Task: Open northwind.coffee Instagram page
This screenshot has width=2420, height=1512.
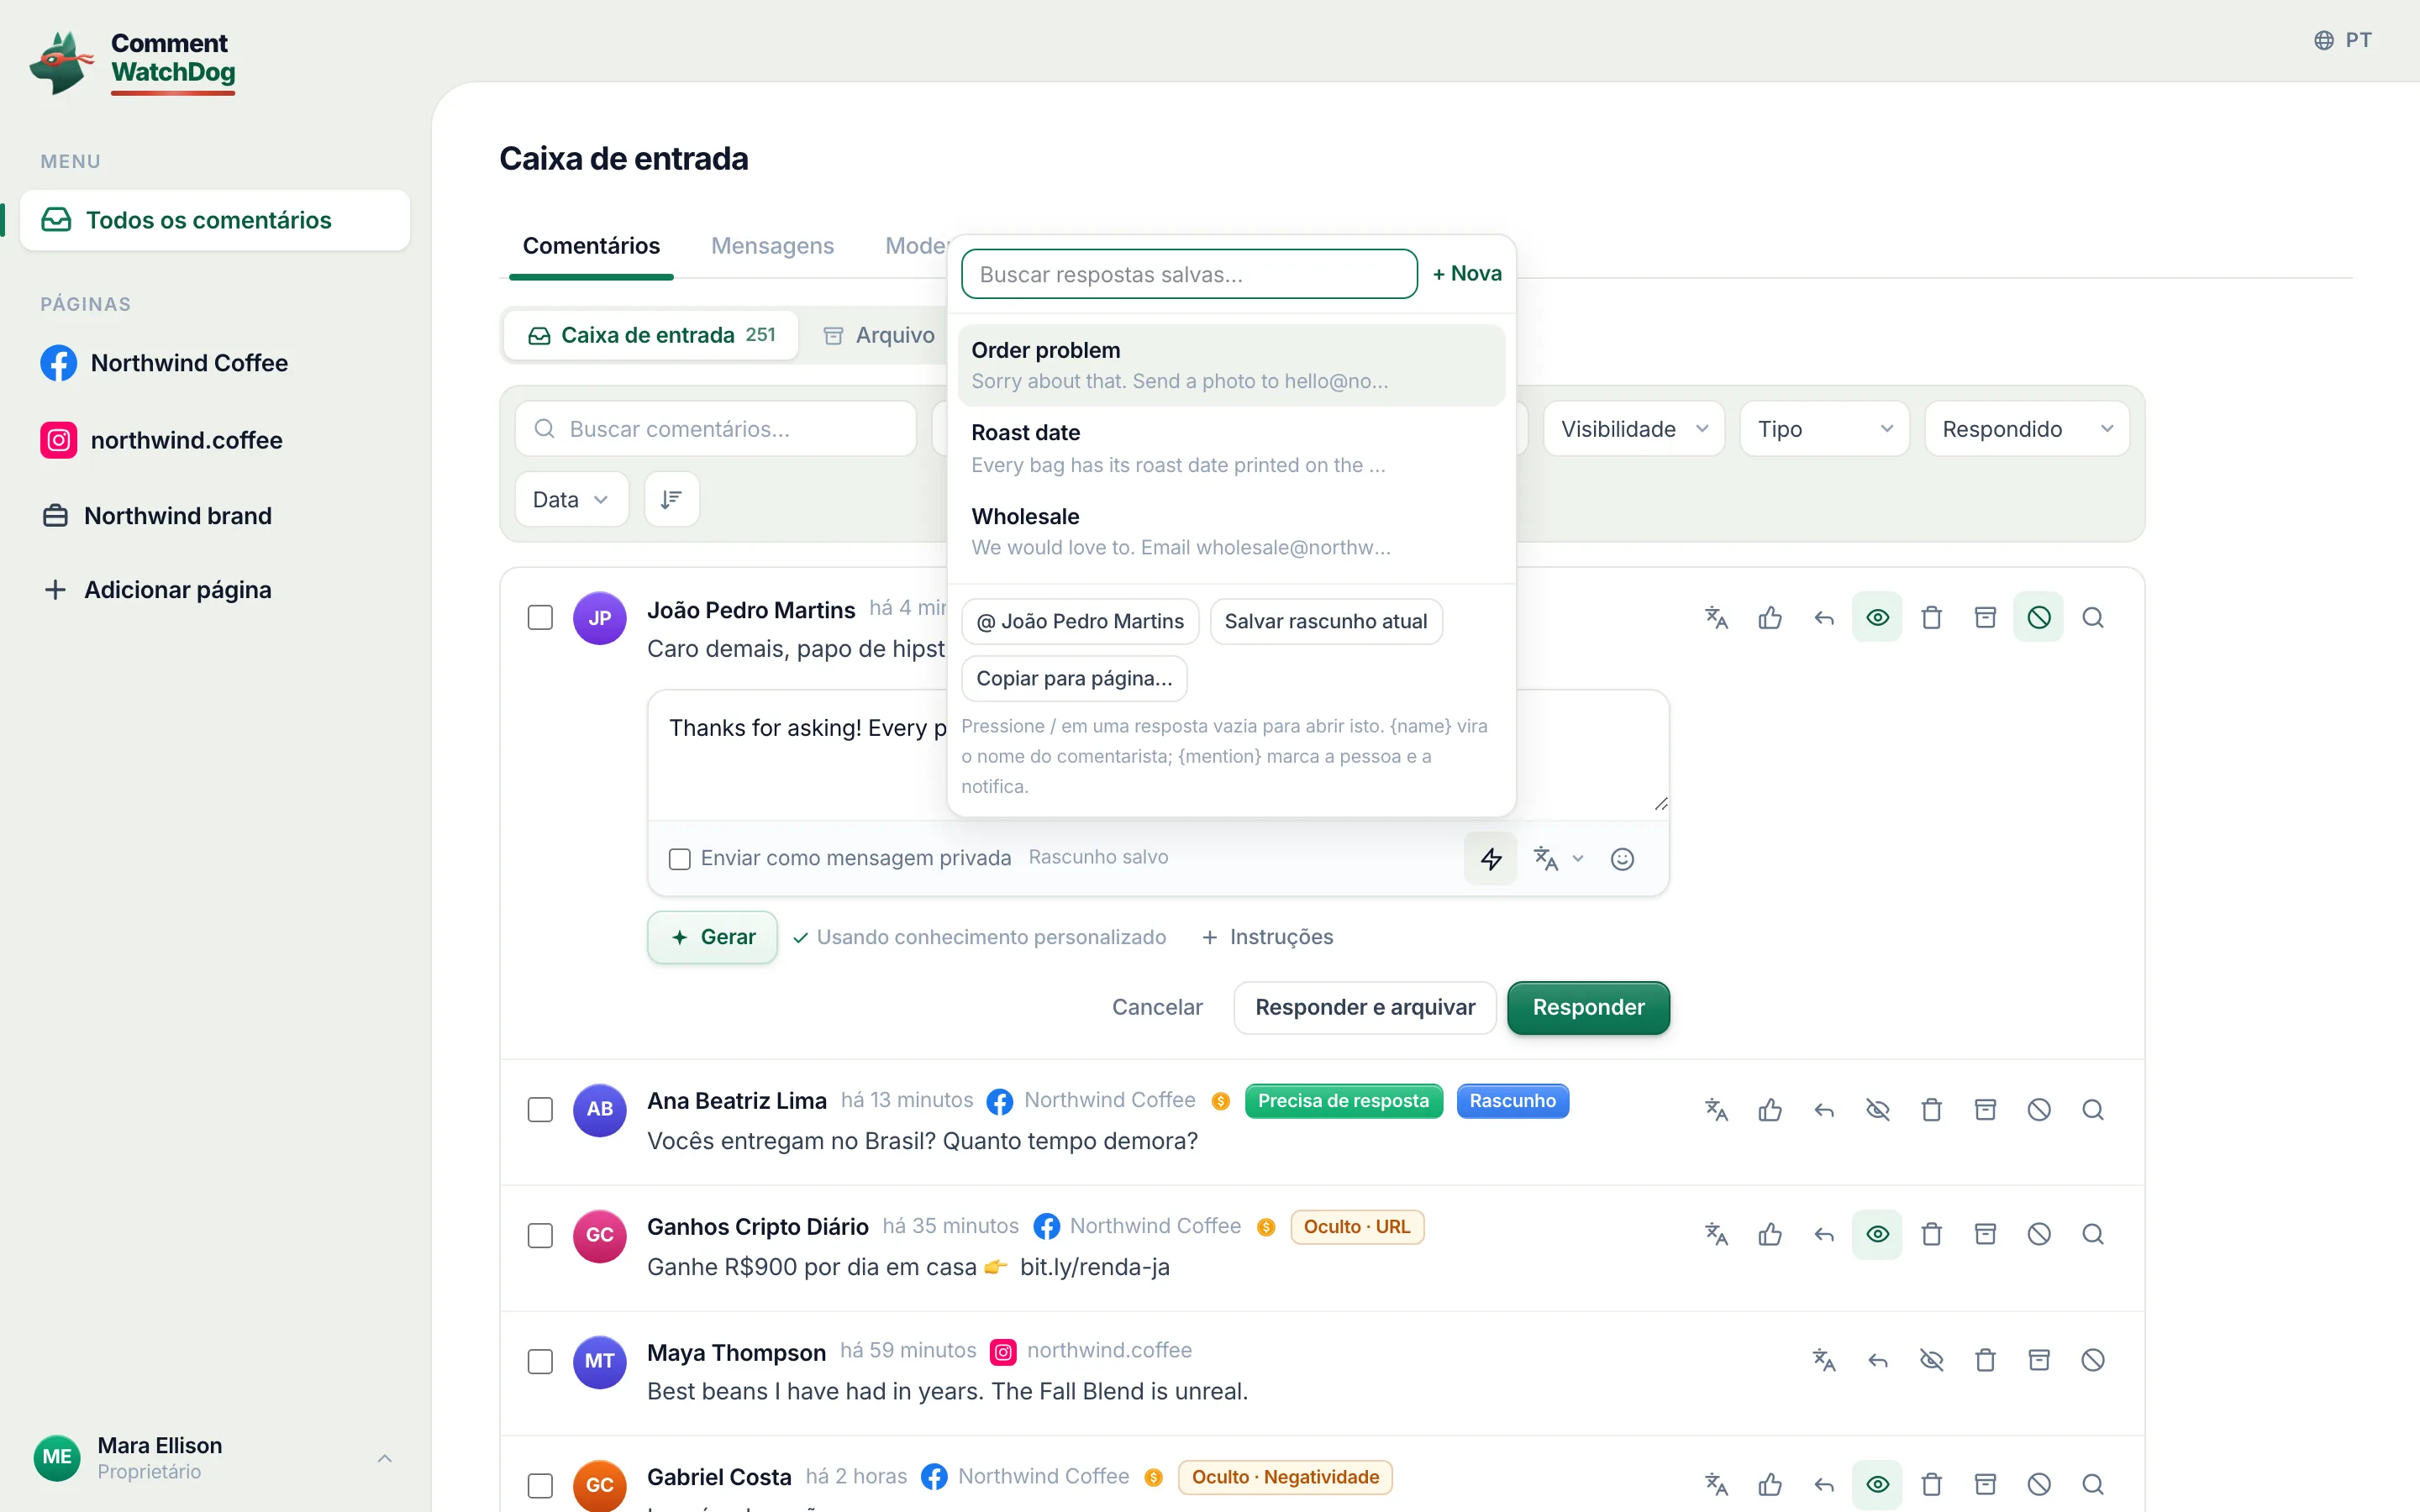Action: click(x=161, y=440)
